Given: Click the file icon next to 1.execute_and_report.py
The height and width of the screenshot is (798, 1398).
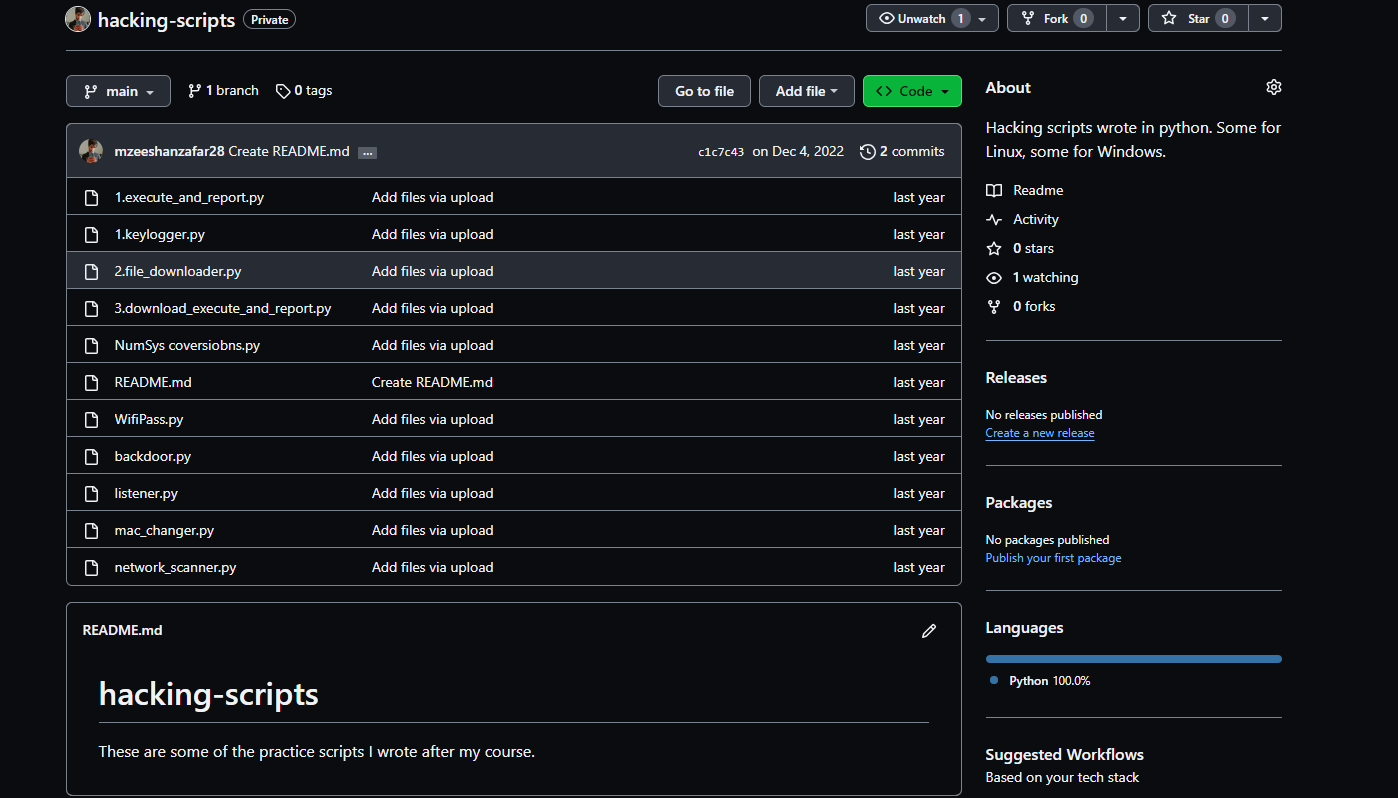Looking at the screenshot, I should pos(92,197).
